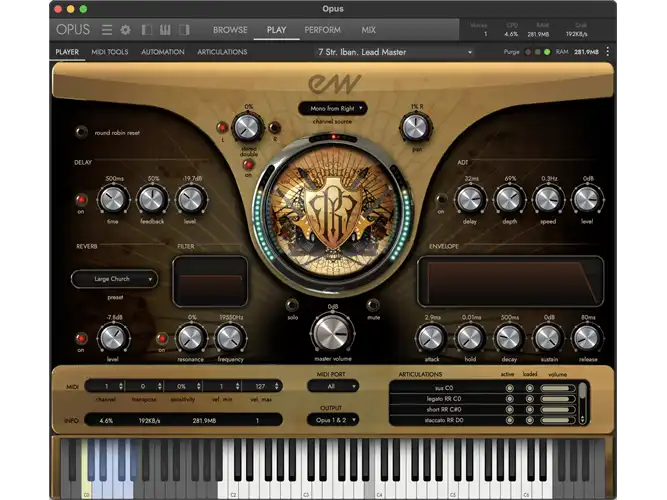Switch to the Mix tab
667x500 pixels.
click(x=368, y=30)
